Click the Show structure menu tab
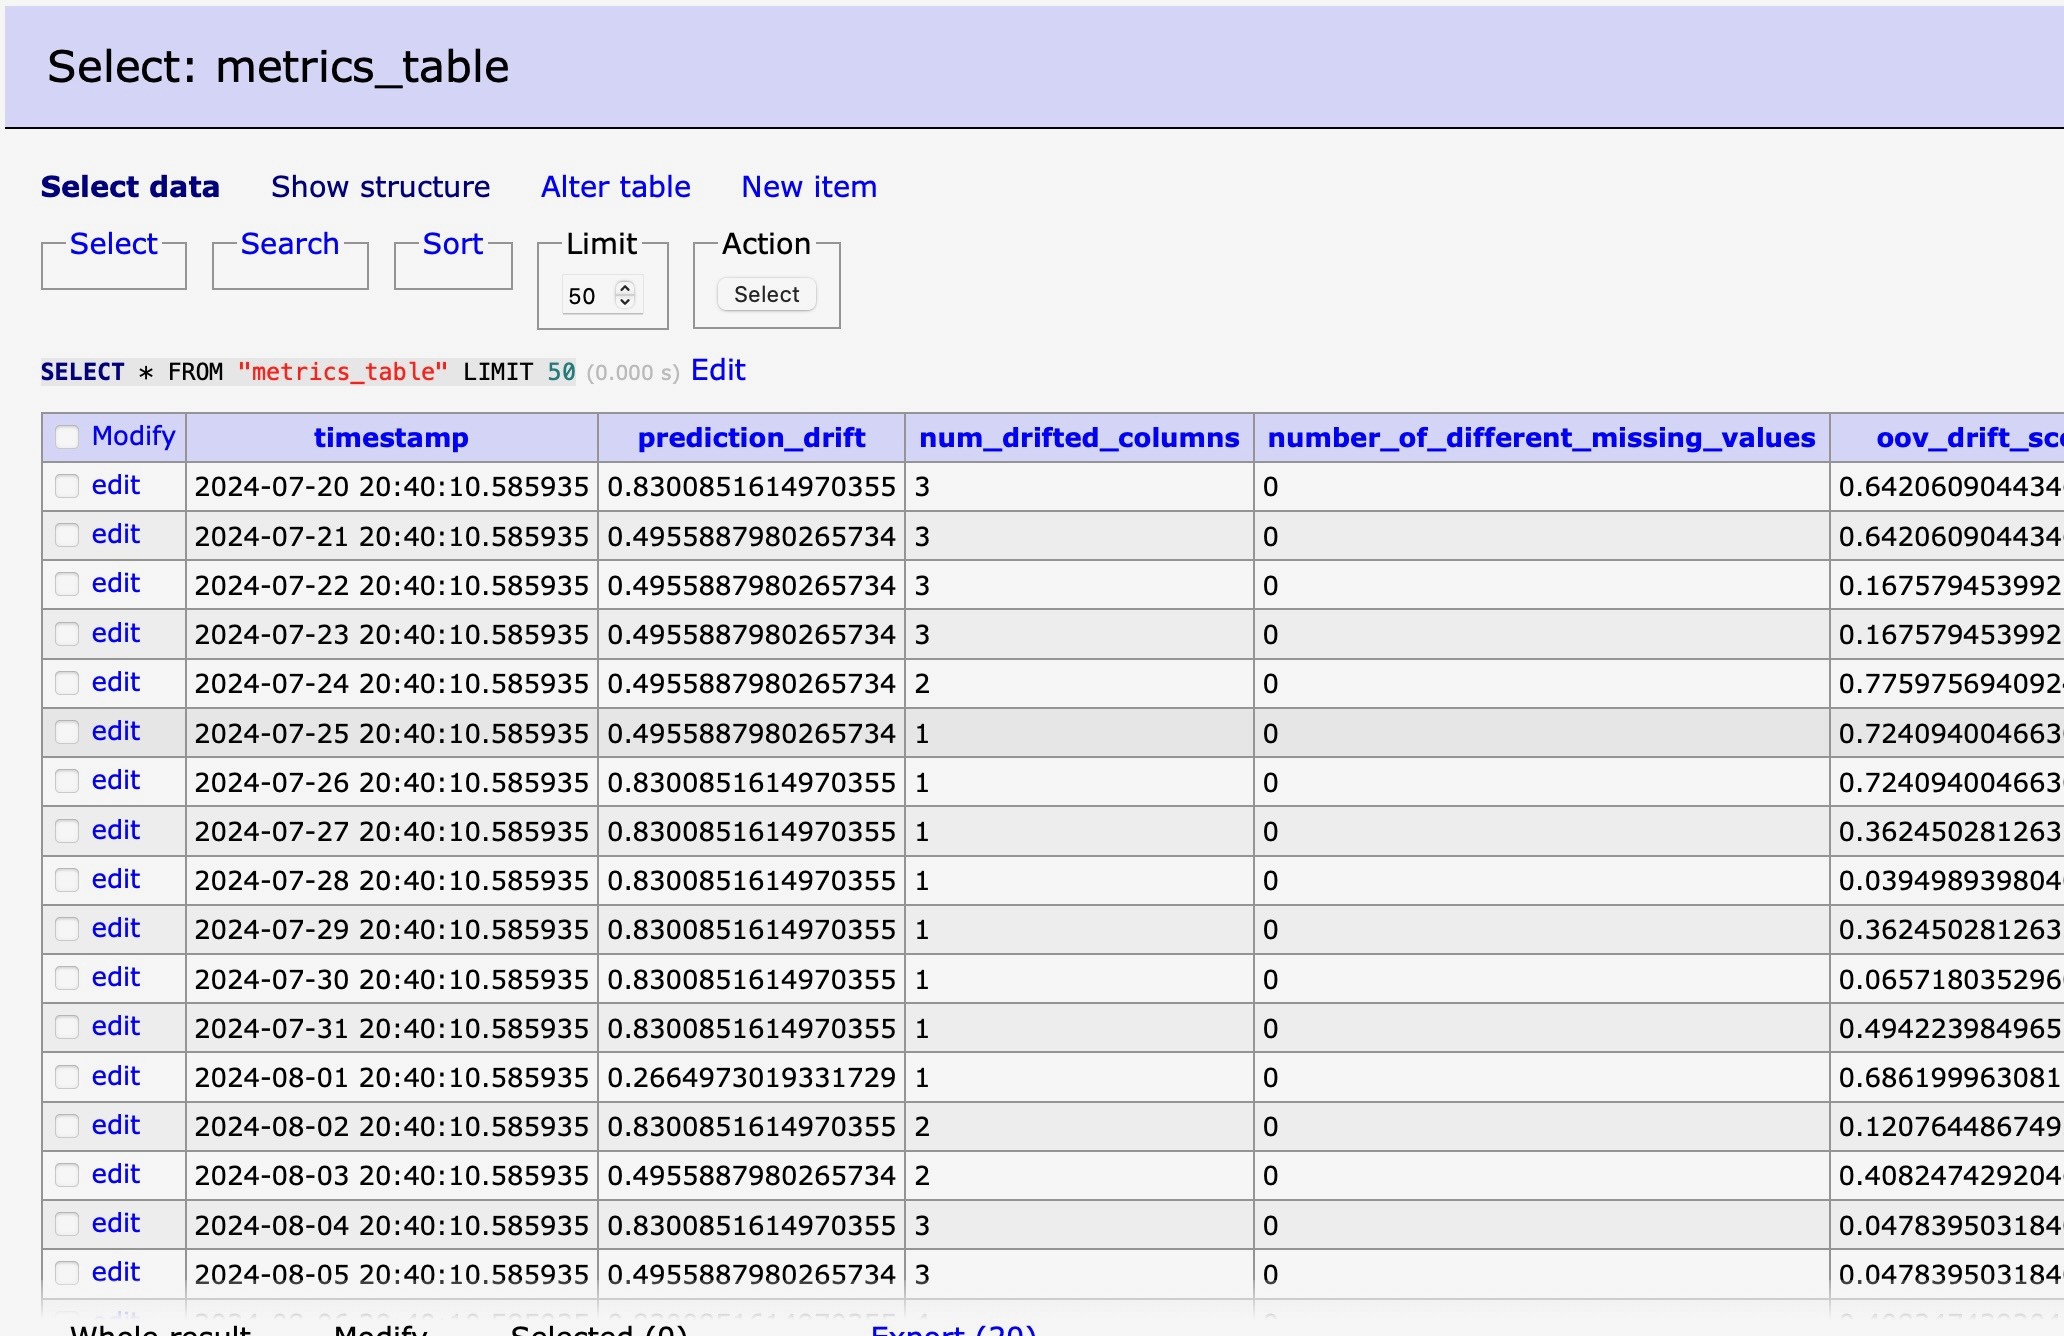Screen dimensions: 2064x1336 pos(379,187)
